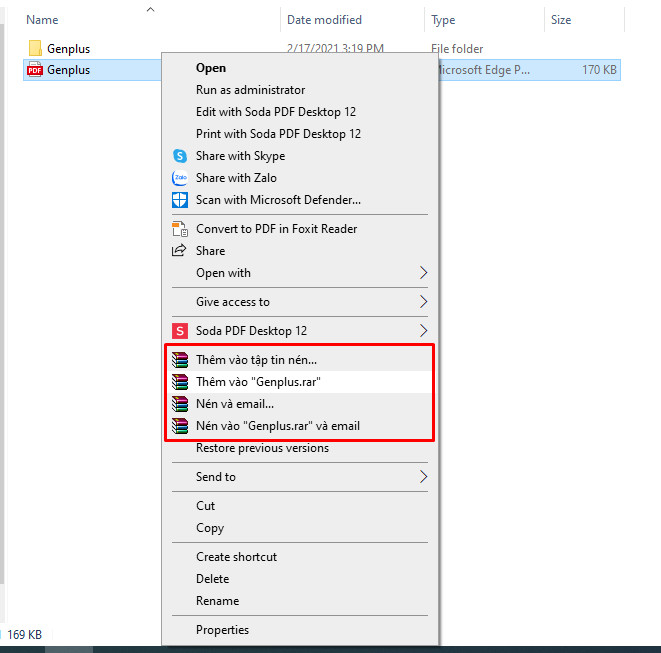Expand the 'Open with' submenu arrow
661x653 pixels.
click(423, 273)
